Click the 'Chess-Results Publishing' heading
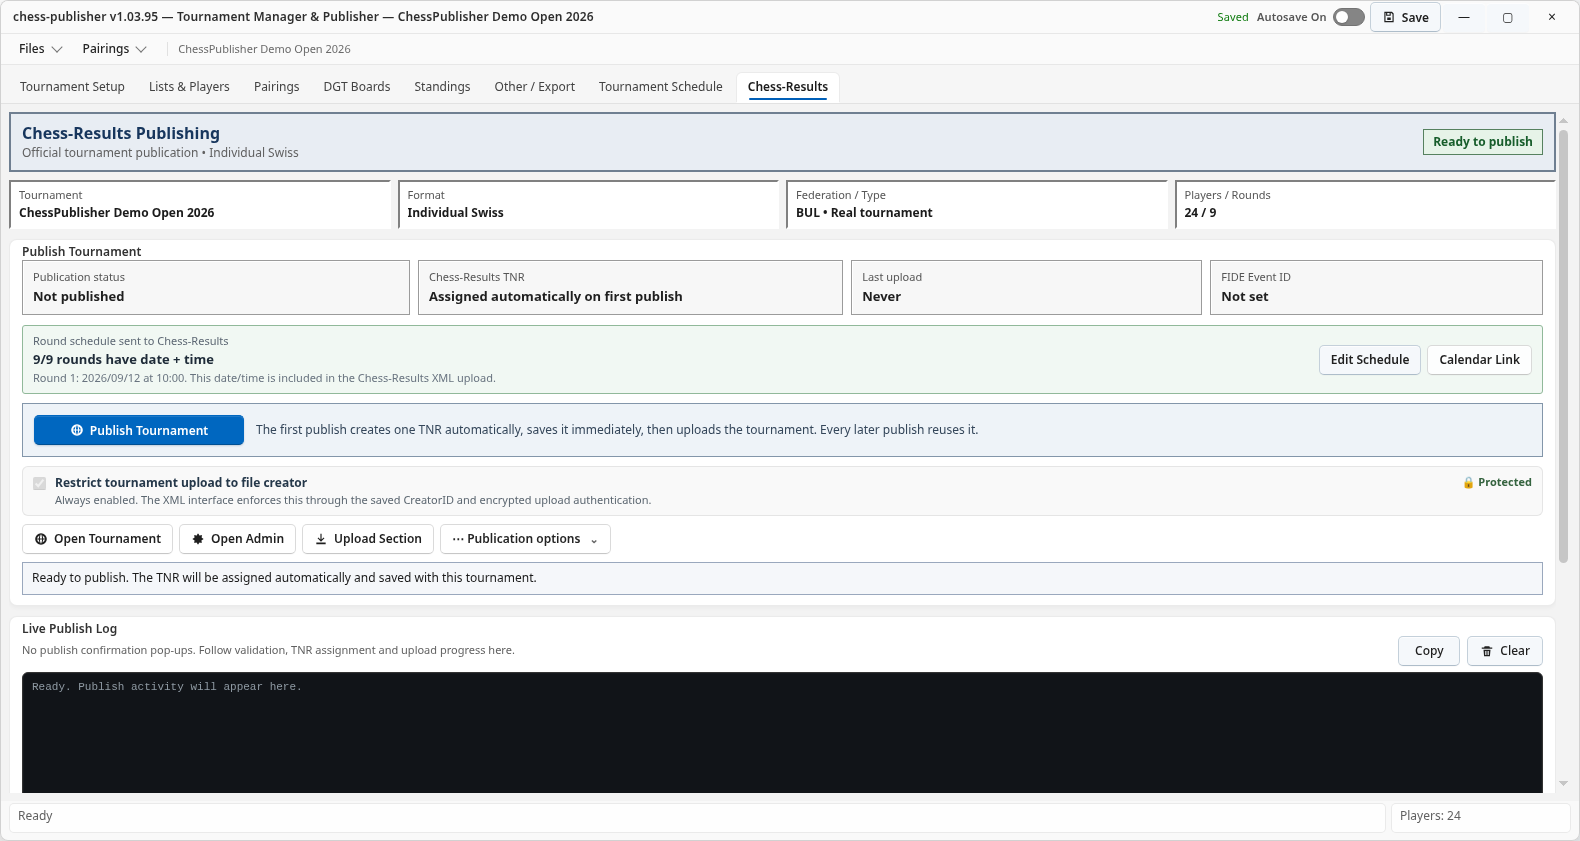Viewport: 1580px width, 841px height. click(x=121, y=133)
